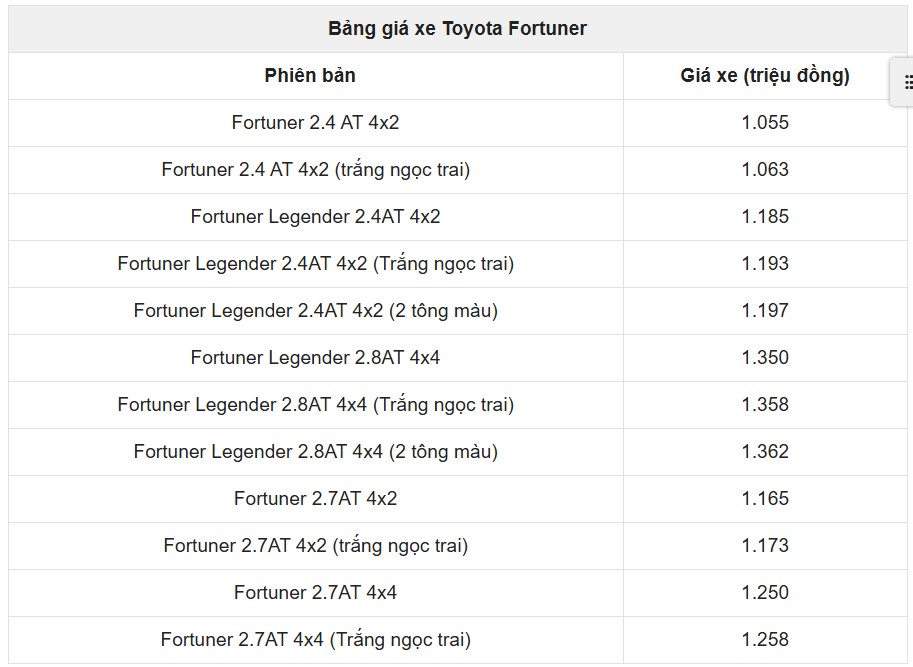Select the Fortuner Legender 2.4AT 4x2 cell
Image resolution: width=913 pixels, height=667 pixels.
(x=316, y=217)
